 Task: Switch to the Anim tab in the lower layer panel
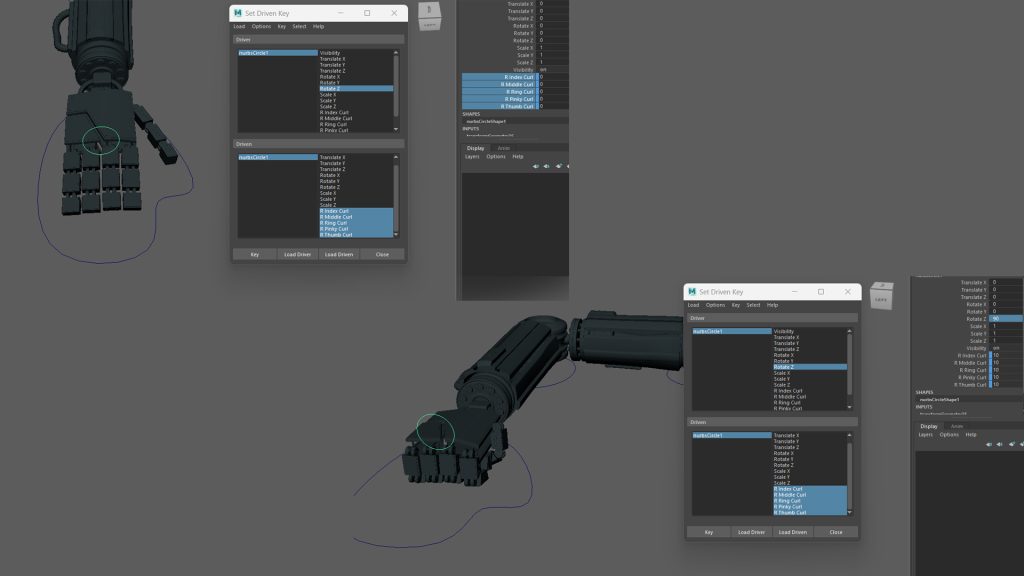point(957,426)
